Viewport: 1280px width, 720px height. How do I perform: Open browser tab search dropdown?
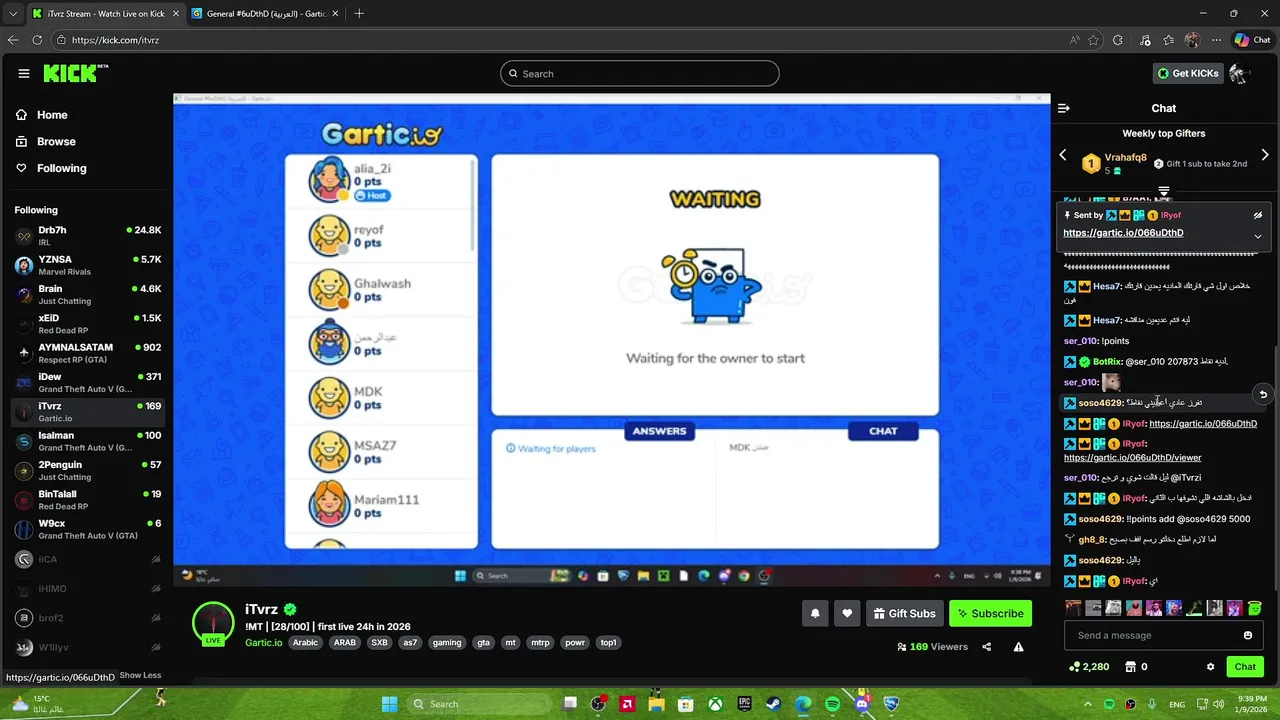coord(12,14)
